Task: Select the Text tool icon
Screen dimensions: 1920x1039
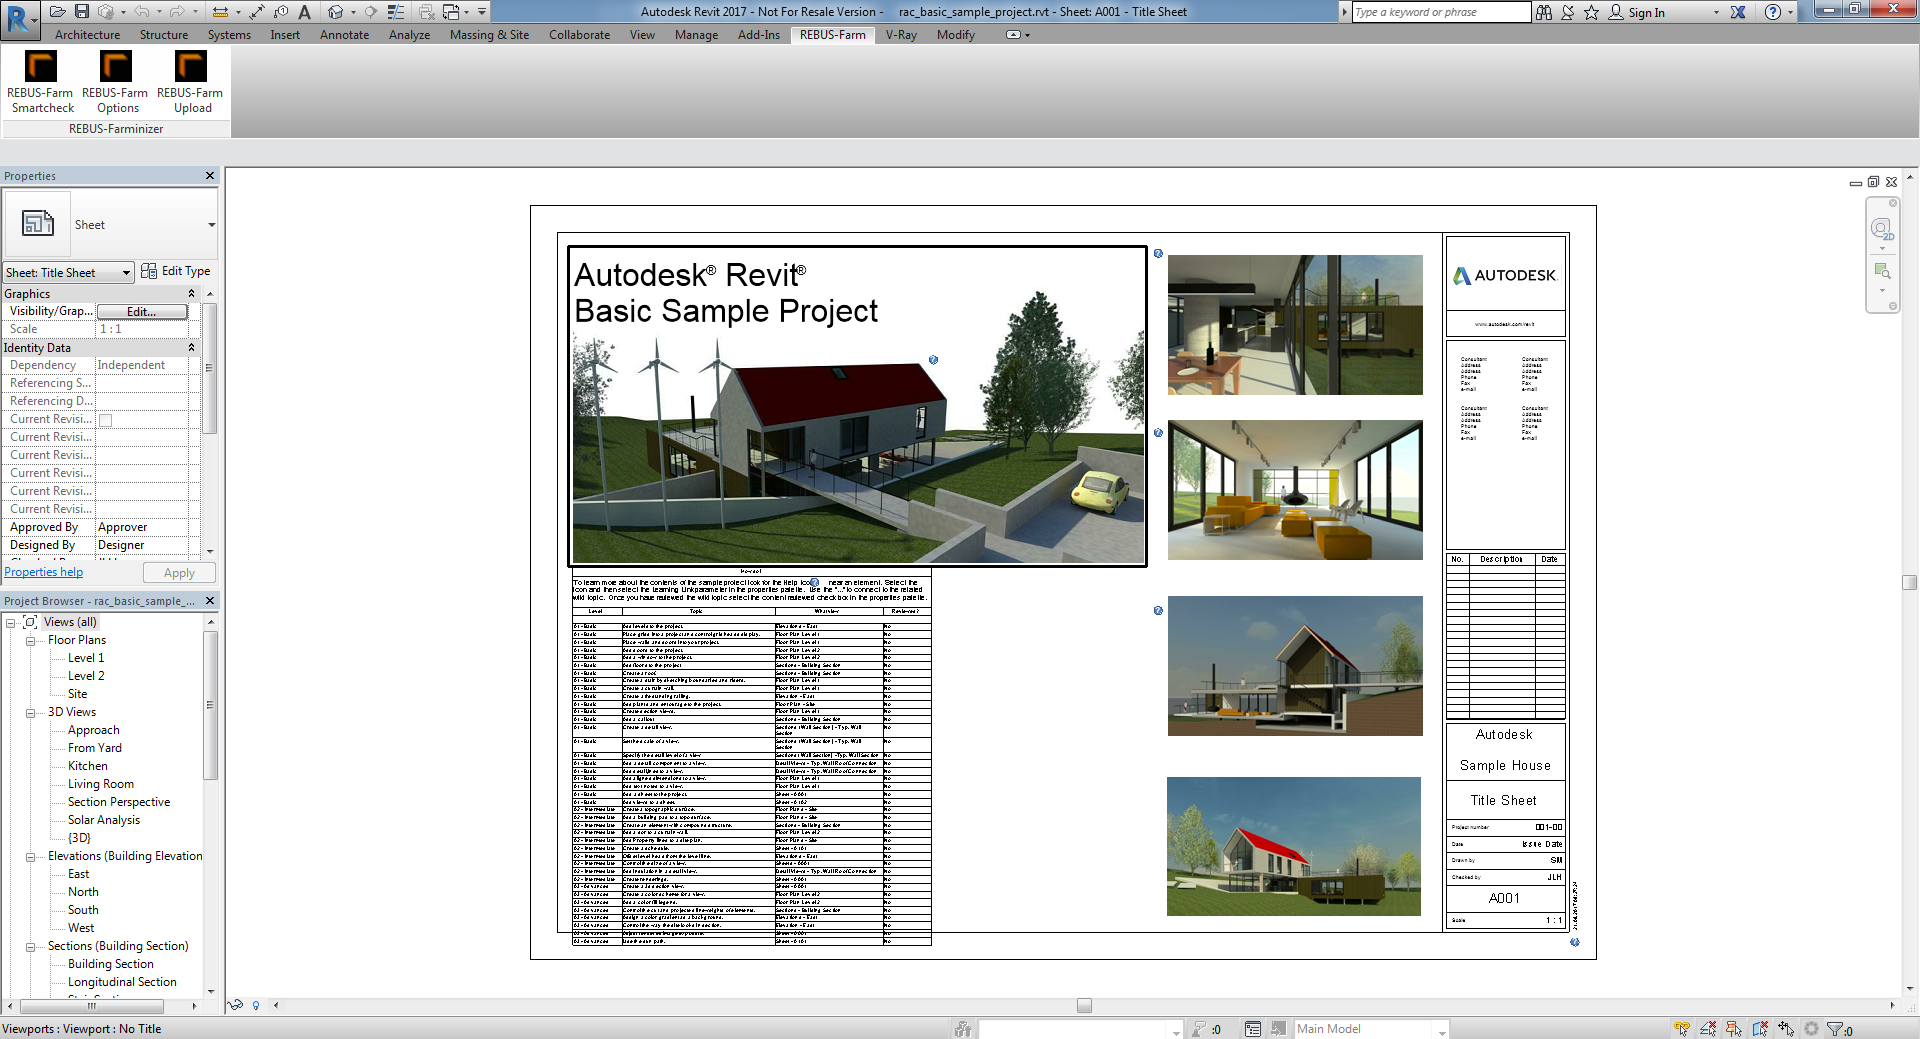Action: 304,12
